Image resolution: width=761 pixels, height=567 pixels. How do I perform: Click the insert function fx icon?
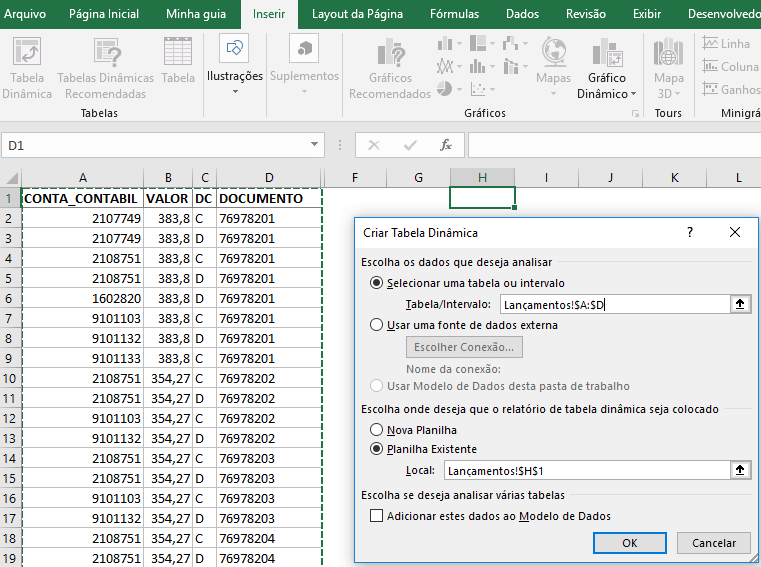446,145
